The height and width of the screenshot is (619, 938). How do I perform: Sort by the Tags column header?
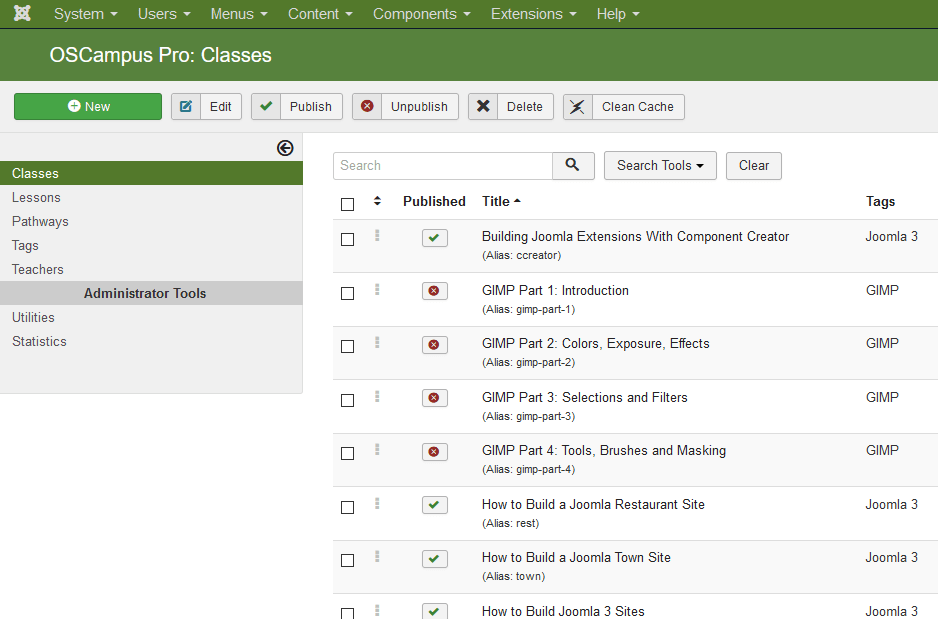pyautogui.click(x=881, y=202)
